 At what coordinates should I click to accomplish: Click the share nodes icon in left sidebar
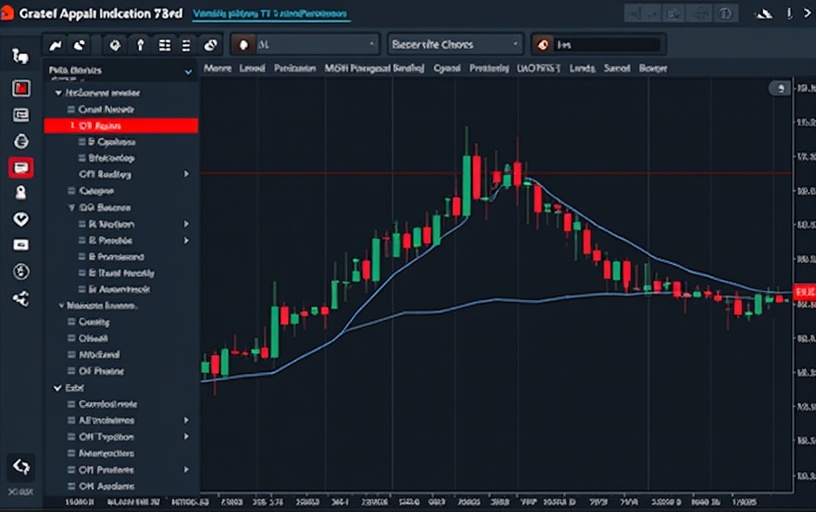20,298
